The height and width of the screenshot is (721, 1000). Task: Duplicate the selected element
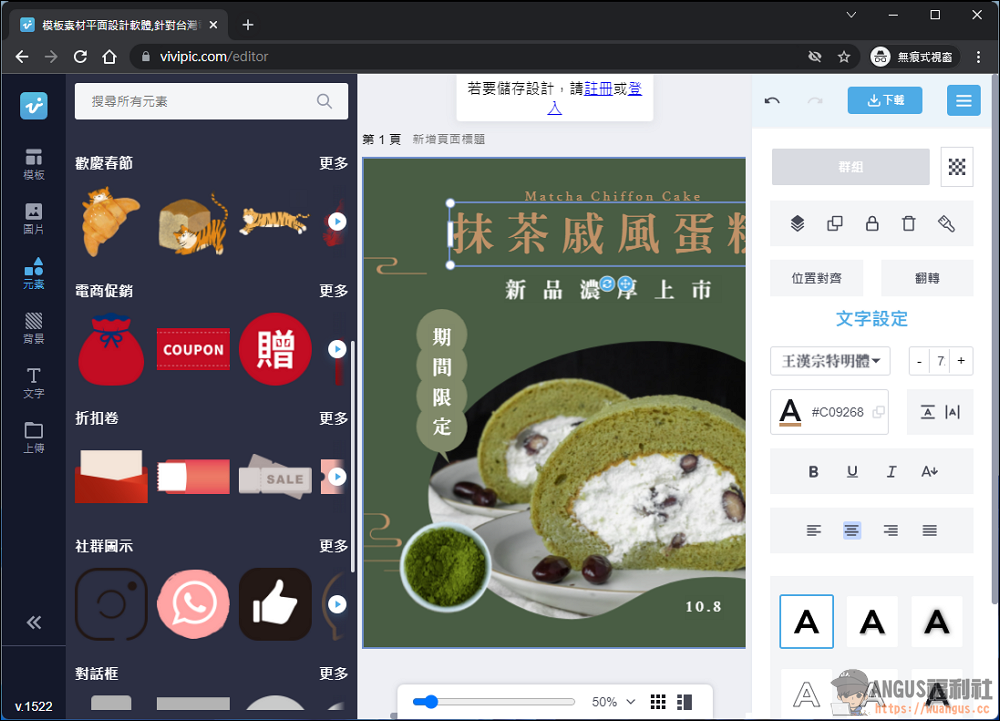coord(835,223)
